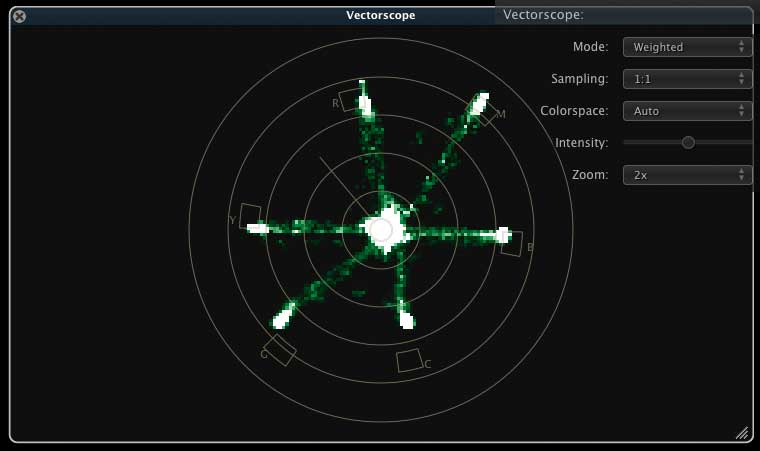Viewport: 760px width, 451px height.
Task: Click the blue (B) target box
Action: (511, 243)
